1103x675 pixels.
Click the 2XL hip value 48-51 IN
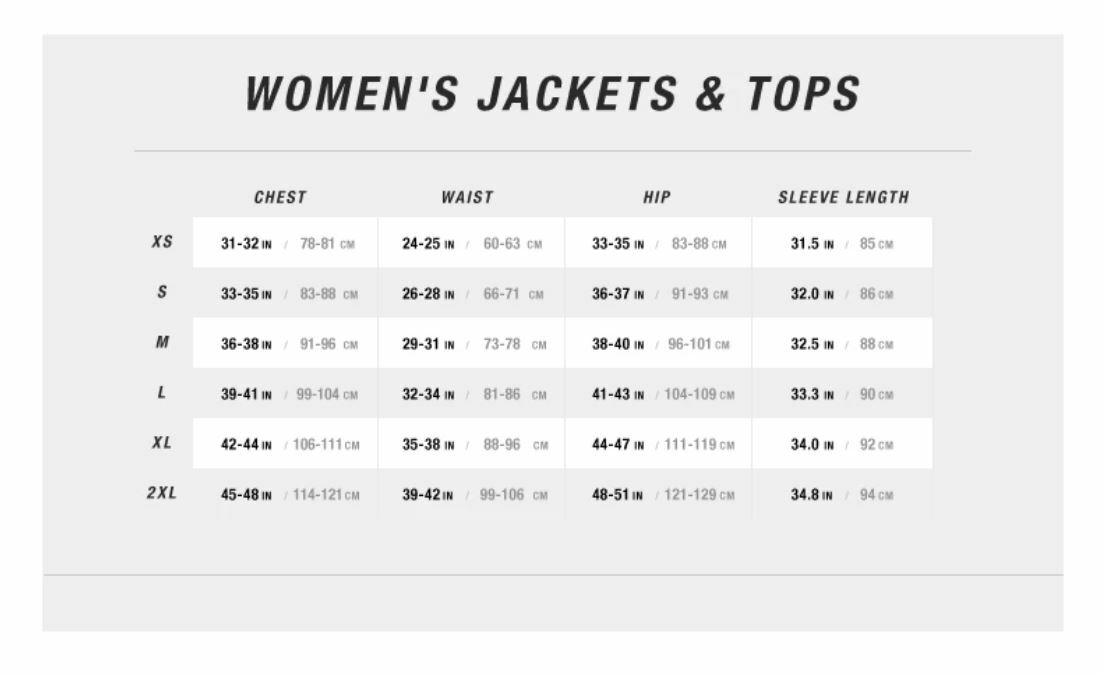pos(617,495)
